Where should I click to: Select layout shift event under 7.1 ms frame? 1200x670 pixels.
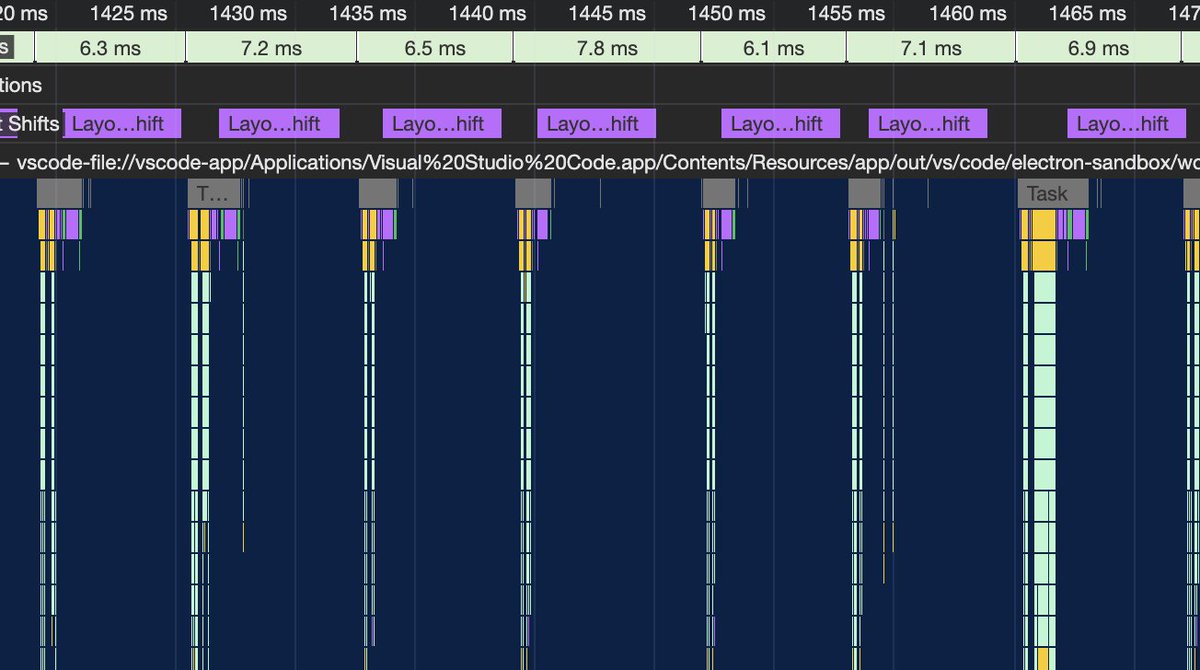(928, 124)
